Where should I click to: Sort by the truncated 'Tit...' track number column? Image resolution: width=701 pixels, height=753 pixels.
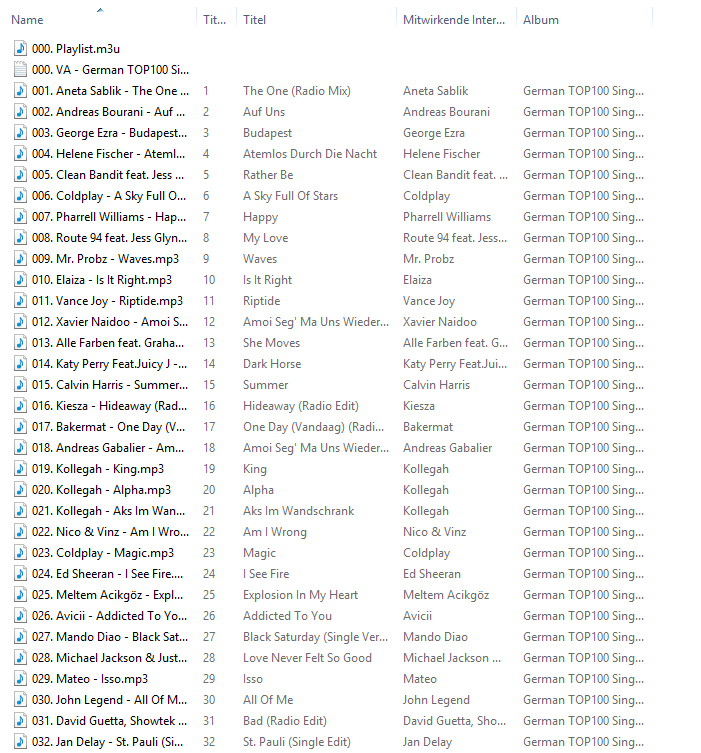click(214, 20)
